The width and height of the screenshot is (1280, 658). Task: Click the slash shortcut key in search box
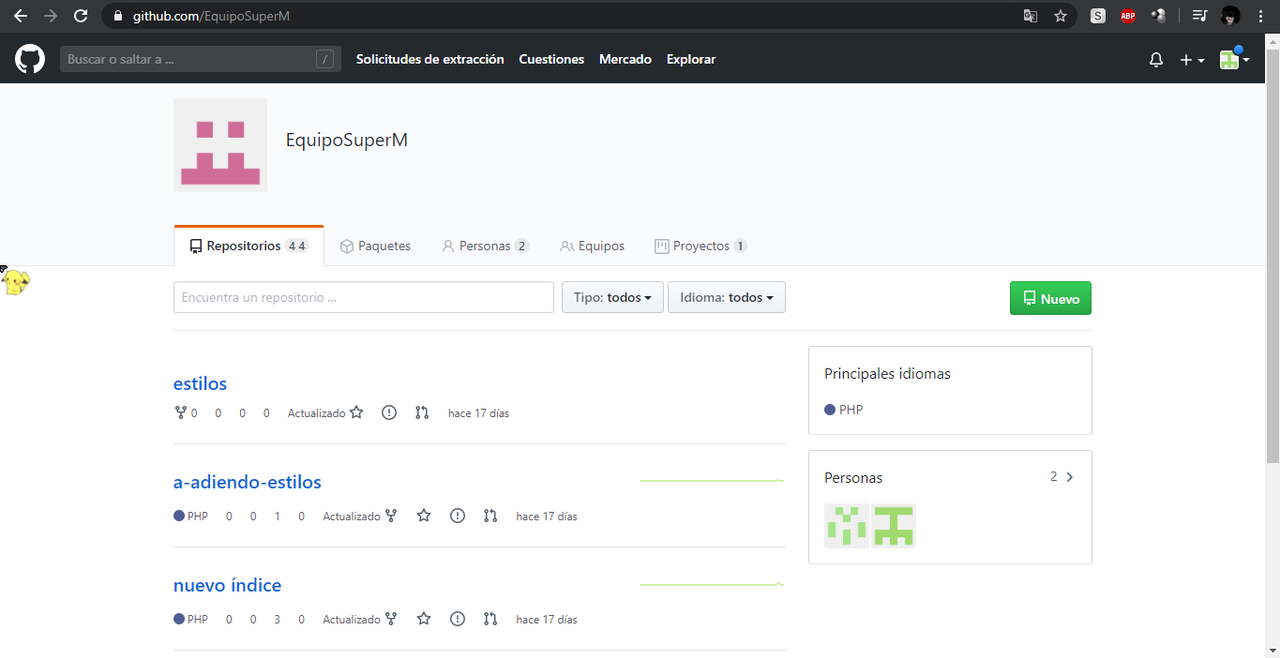(x=325, y=59)
